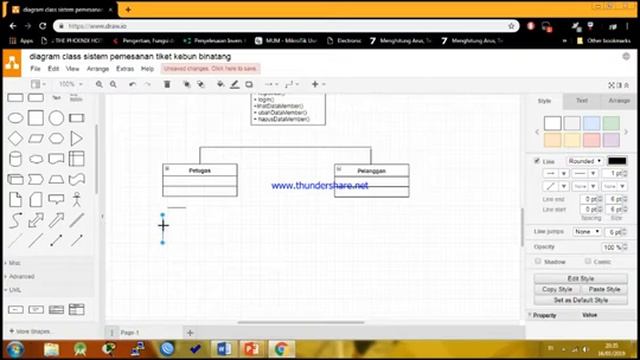Open the Edit menu
This screenshot has width=640, height=360.
pos(53,69)
